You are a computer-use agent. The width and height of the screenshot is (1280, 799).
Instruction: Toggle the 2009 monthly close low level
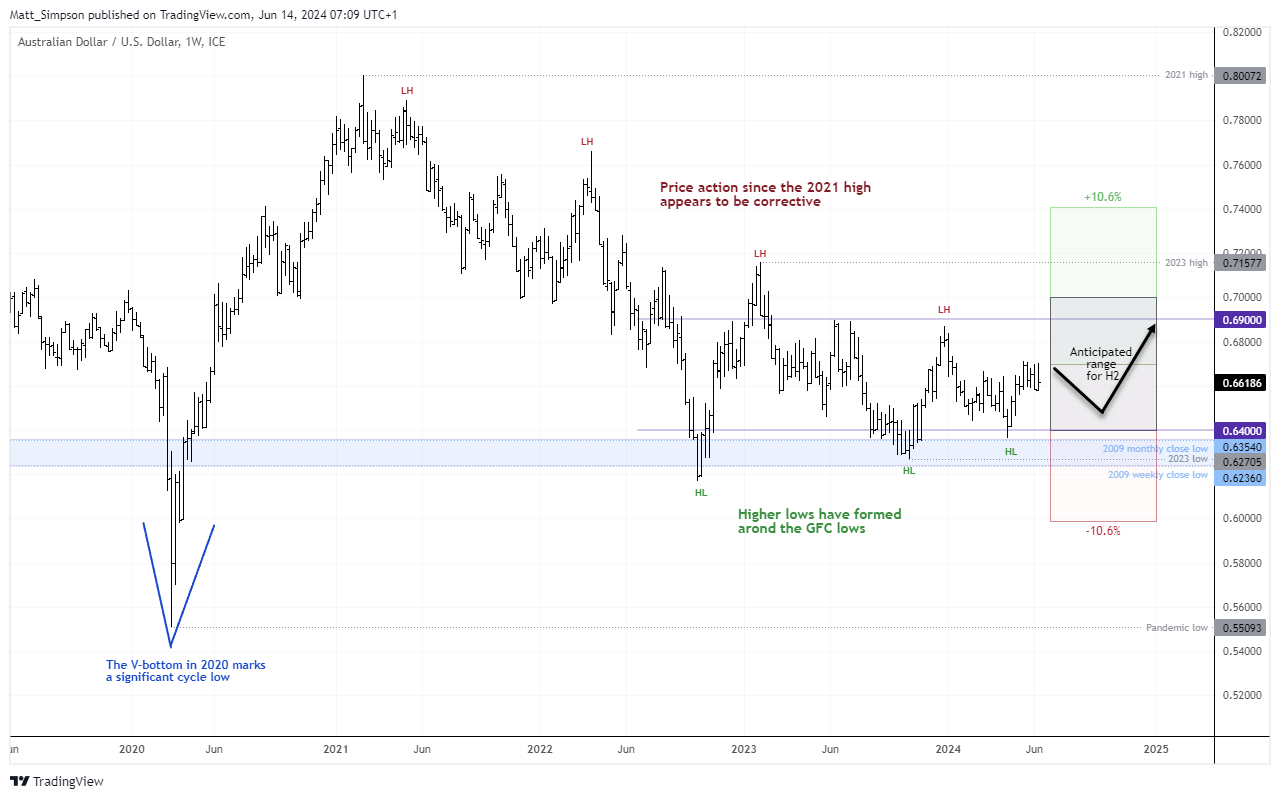point(1155,448)
